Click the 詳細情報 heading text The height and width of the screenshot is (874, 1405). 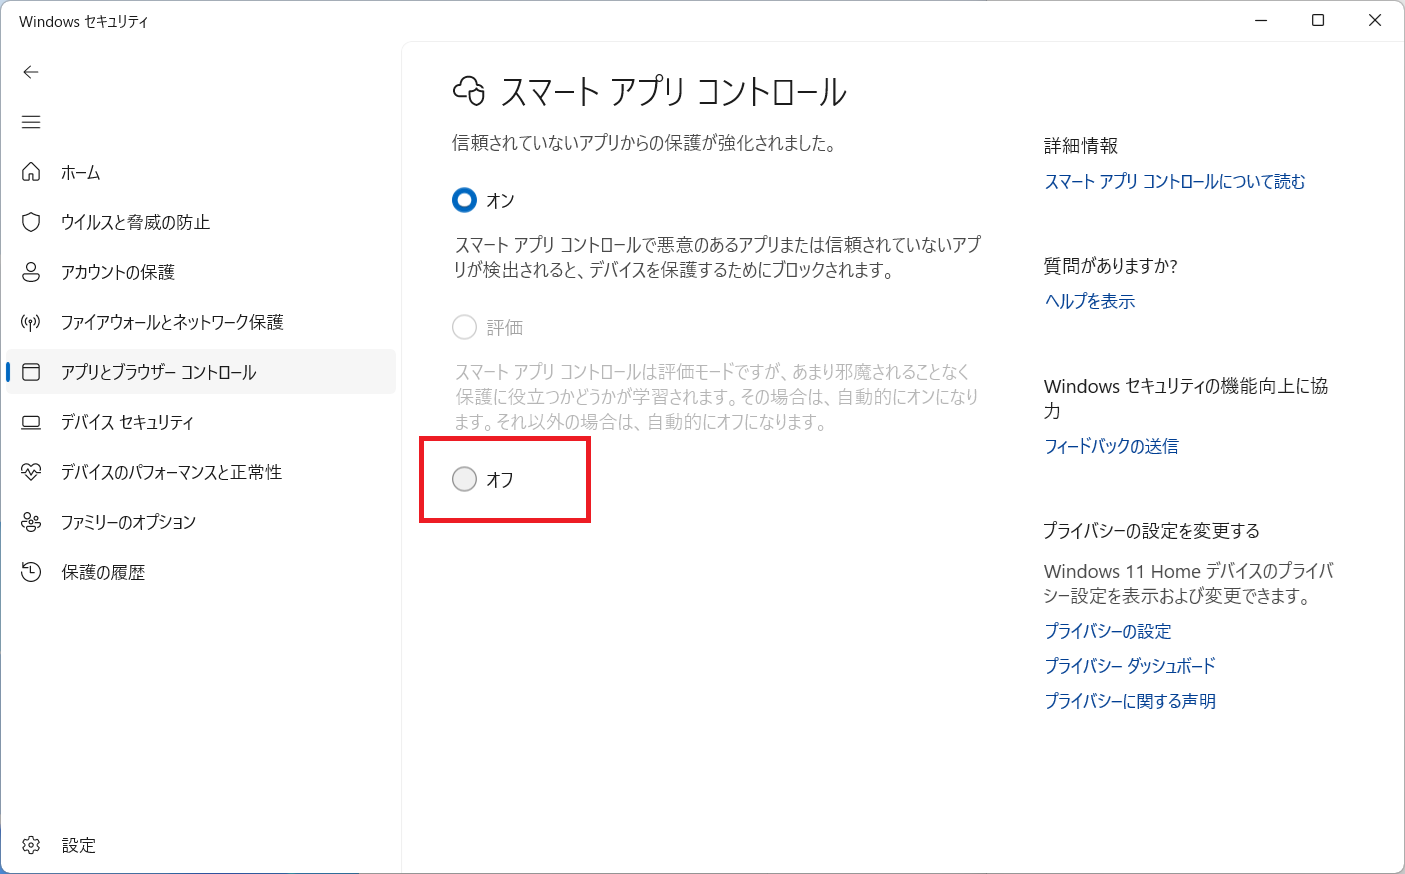[1081, 146]
